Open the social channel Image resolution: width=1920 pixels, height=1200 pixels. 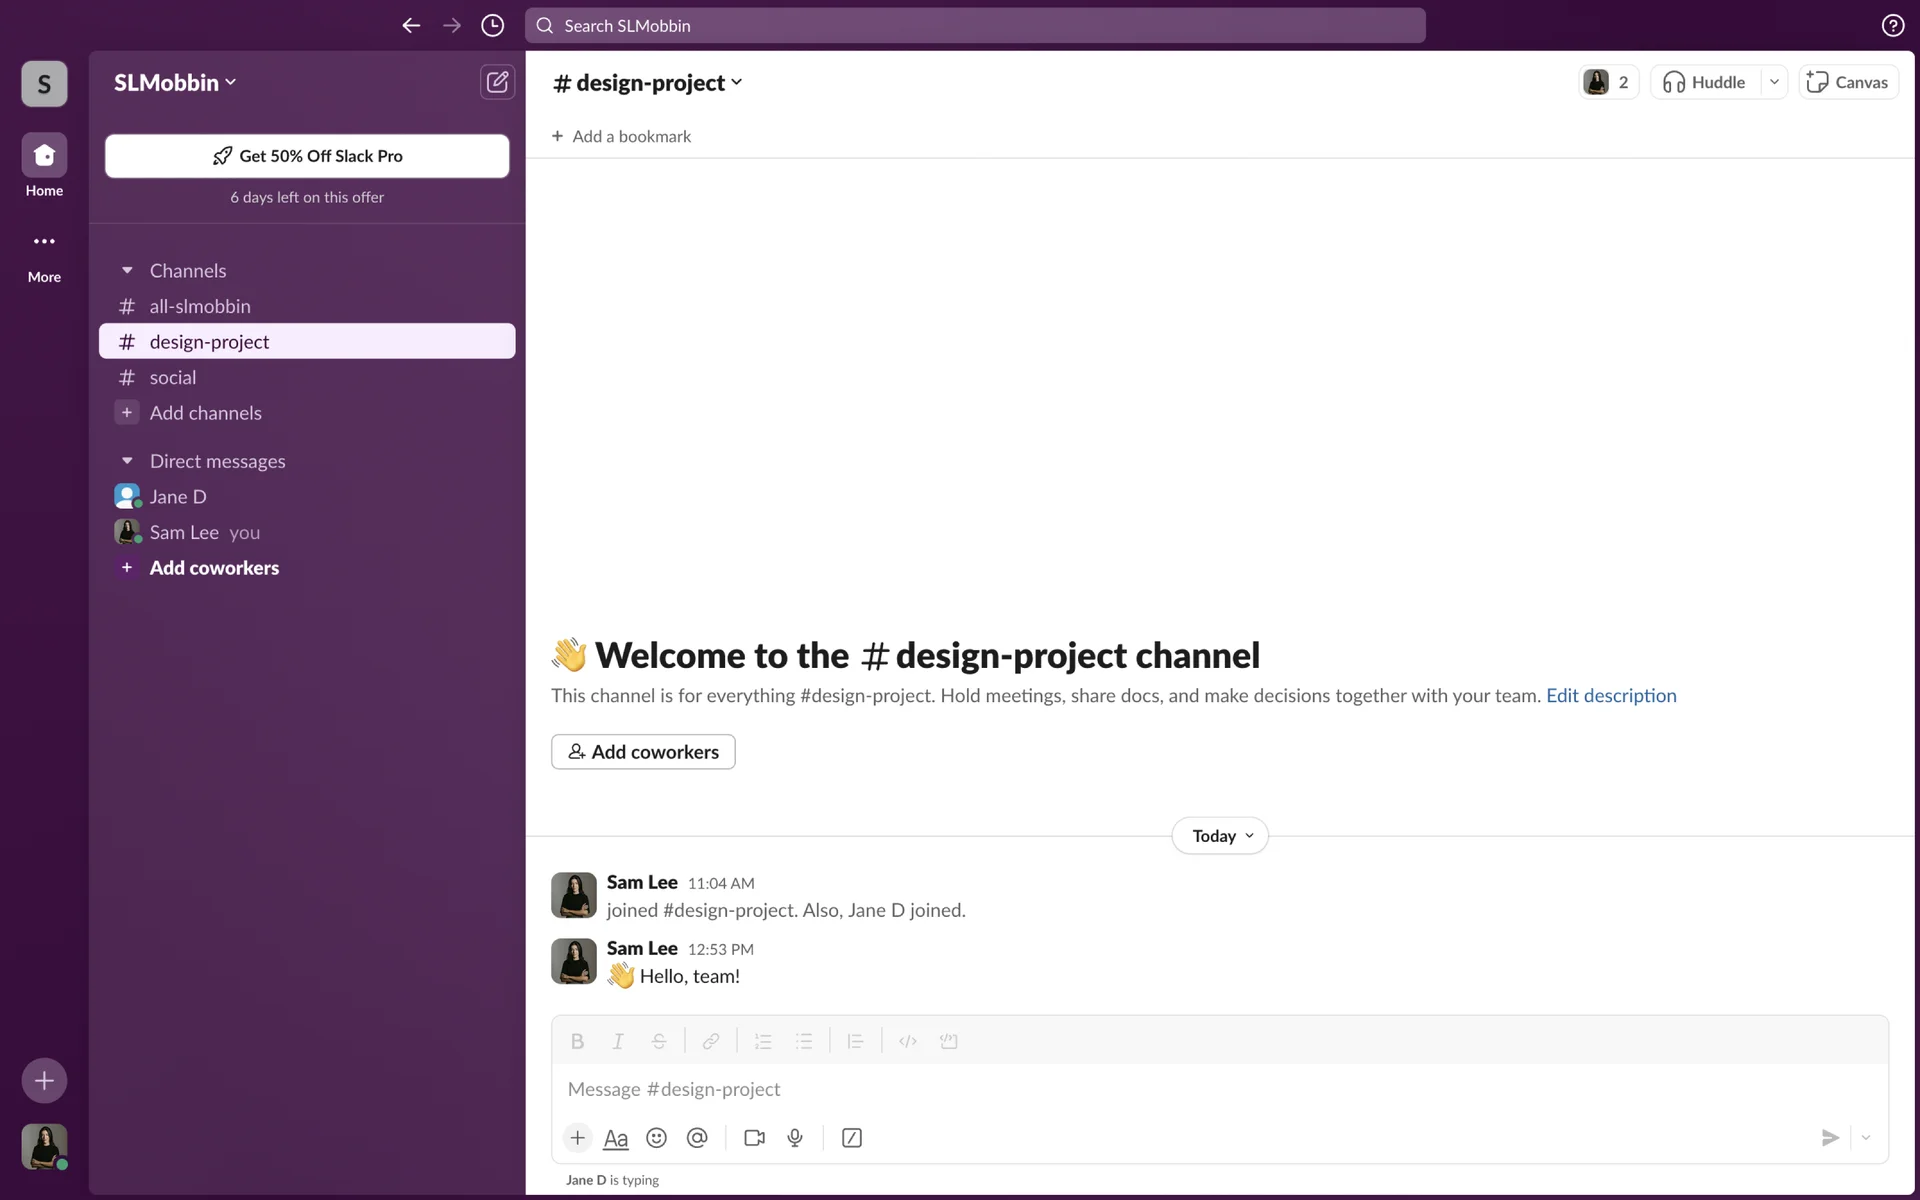pyautogui.click(x=173, y=378)
